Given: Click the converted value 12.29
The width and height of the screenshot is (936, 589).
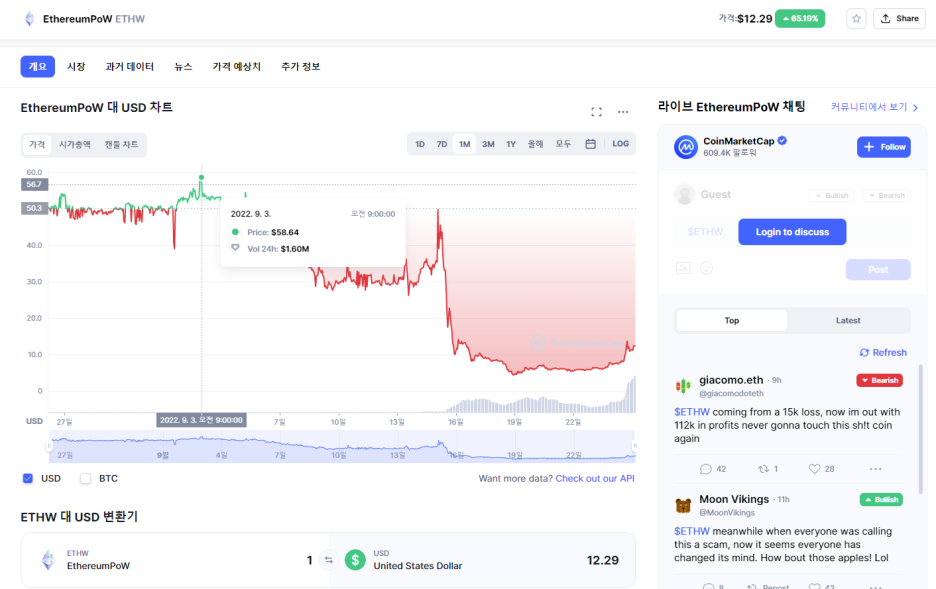Looking at the screenshot, I should tap(602, 560).
